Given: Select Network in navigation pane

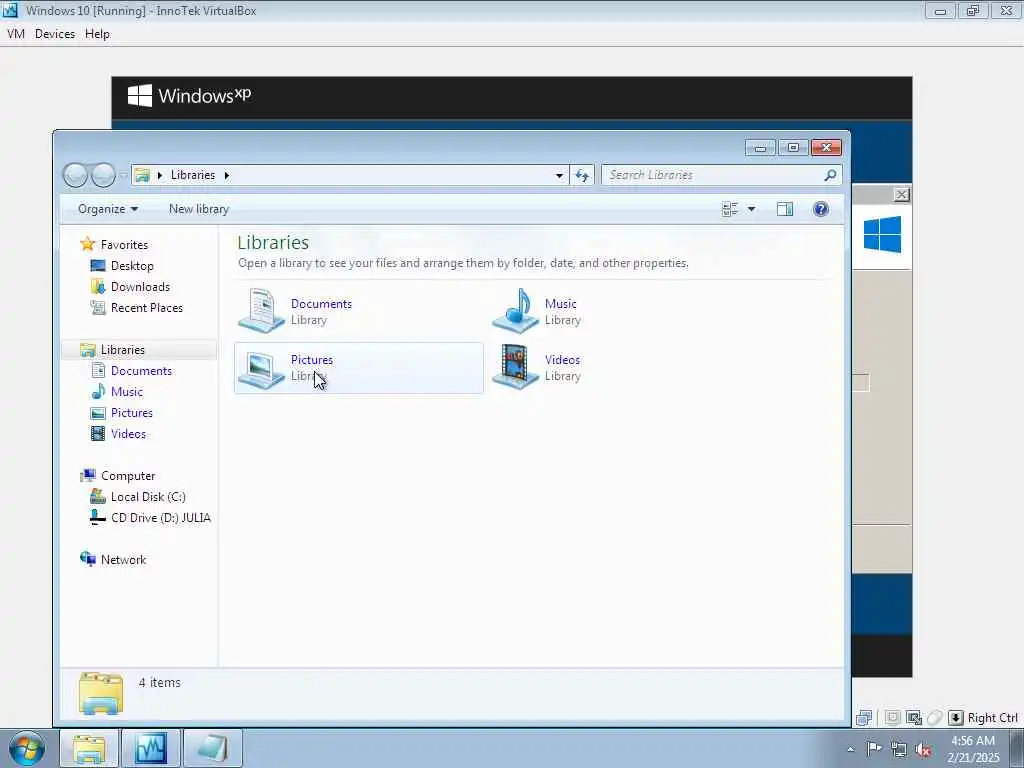Looking at the screenshot, I should click(123, 560).
